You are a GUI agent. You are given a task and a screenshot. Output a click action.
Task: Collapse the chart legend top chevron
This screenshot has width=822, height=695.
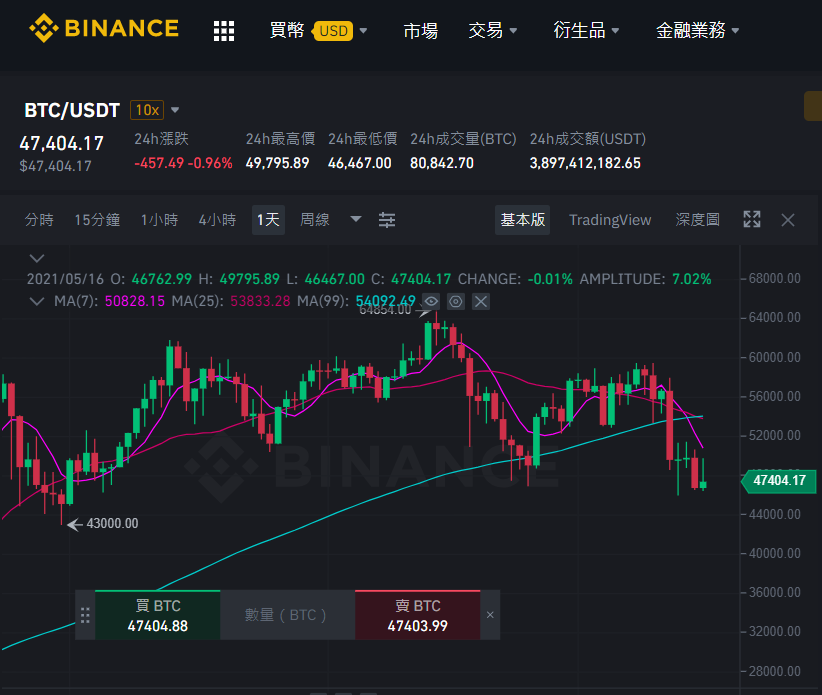[x=37, y=258]
